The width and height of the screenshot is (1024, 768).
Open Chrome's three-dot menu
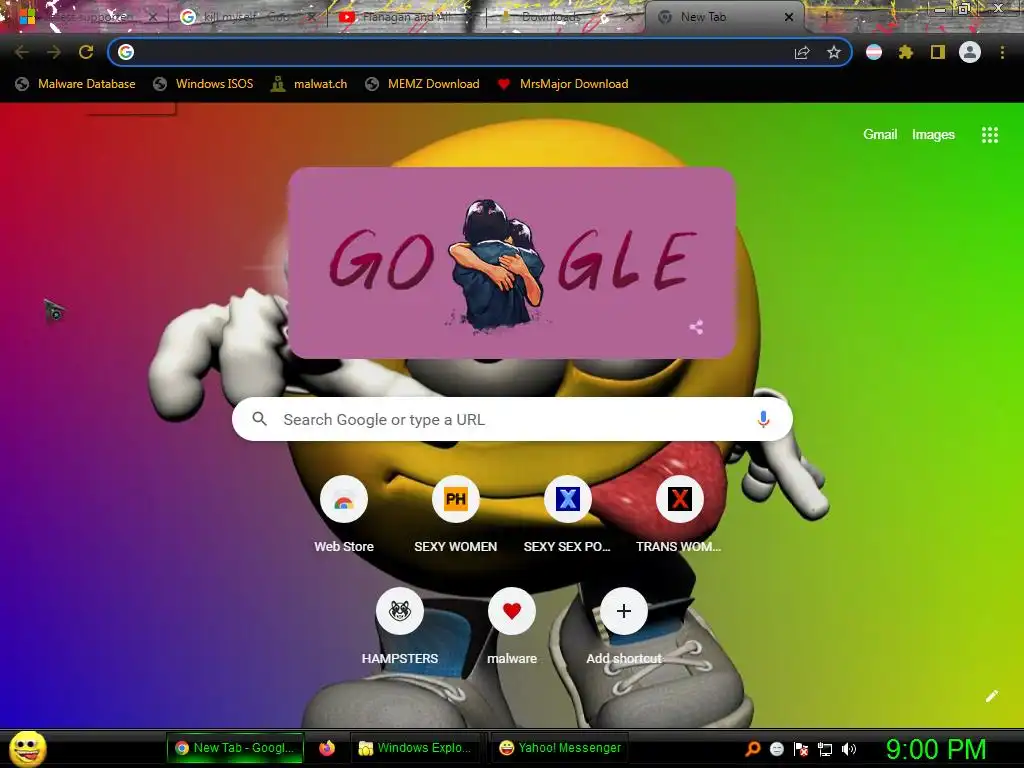1002,52
